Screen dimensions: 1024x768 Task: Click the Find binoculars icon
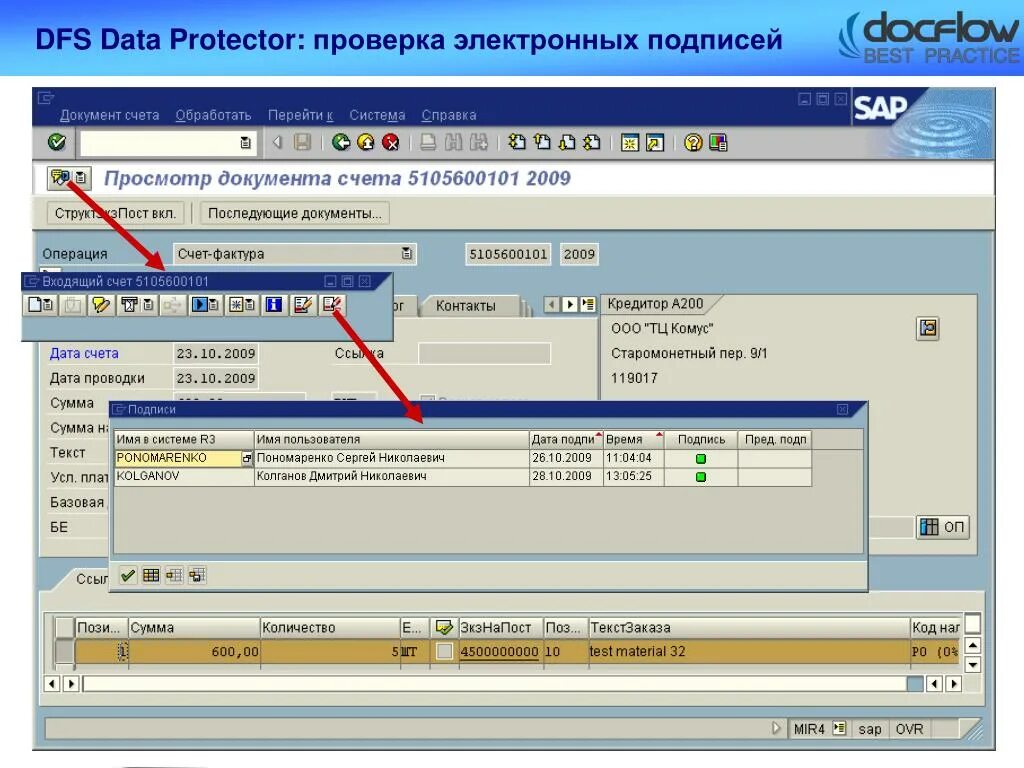point(453,142)
